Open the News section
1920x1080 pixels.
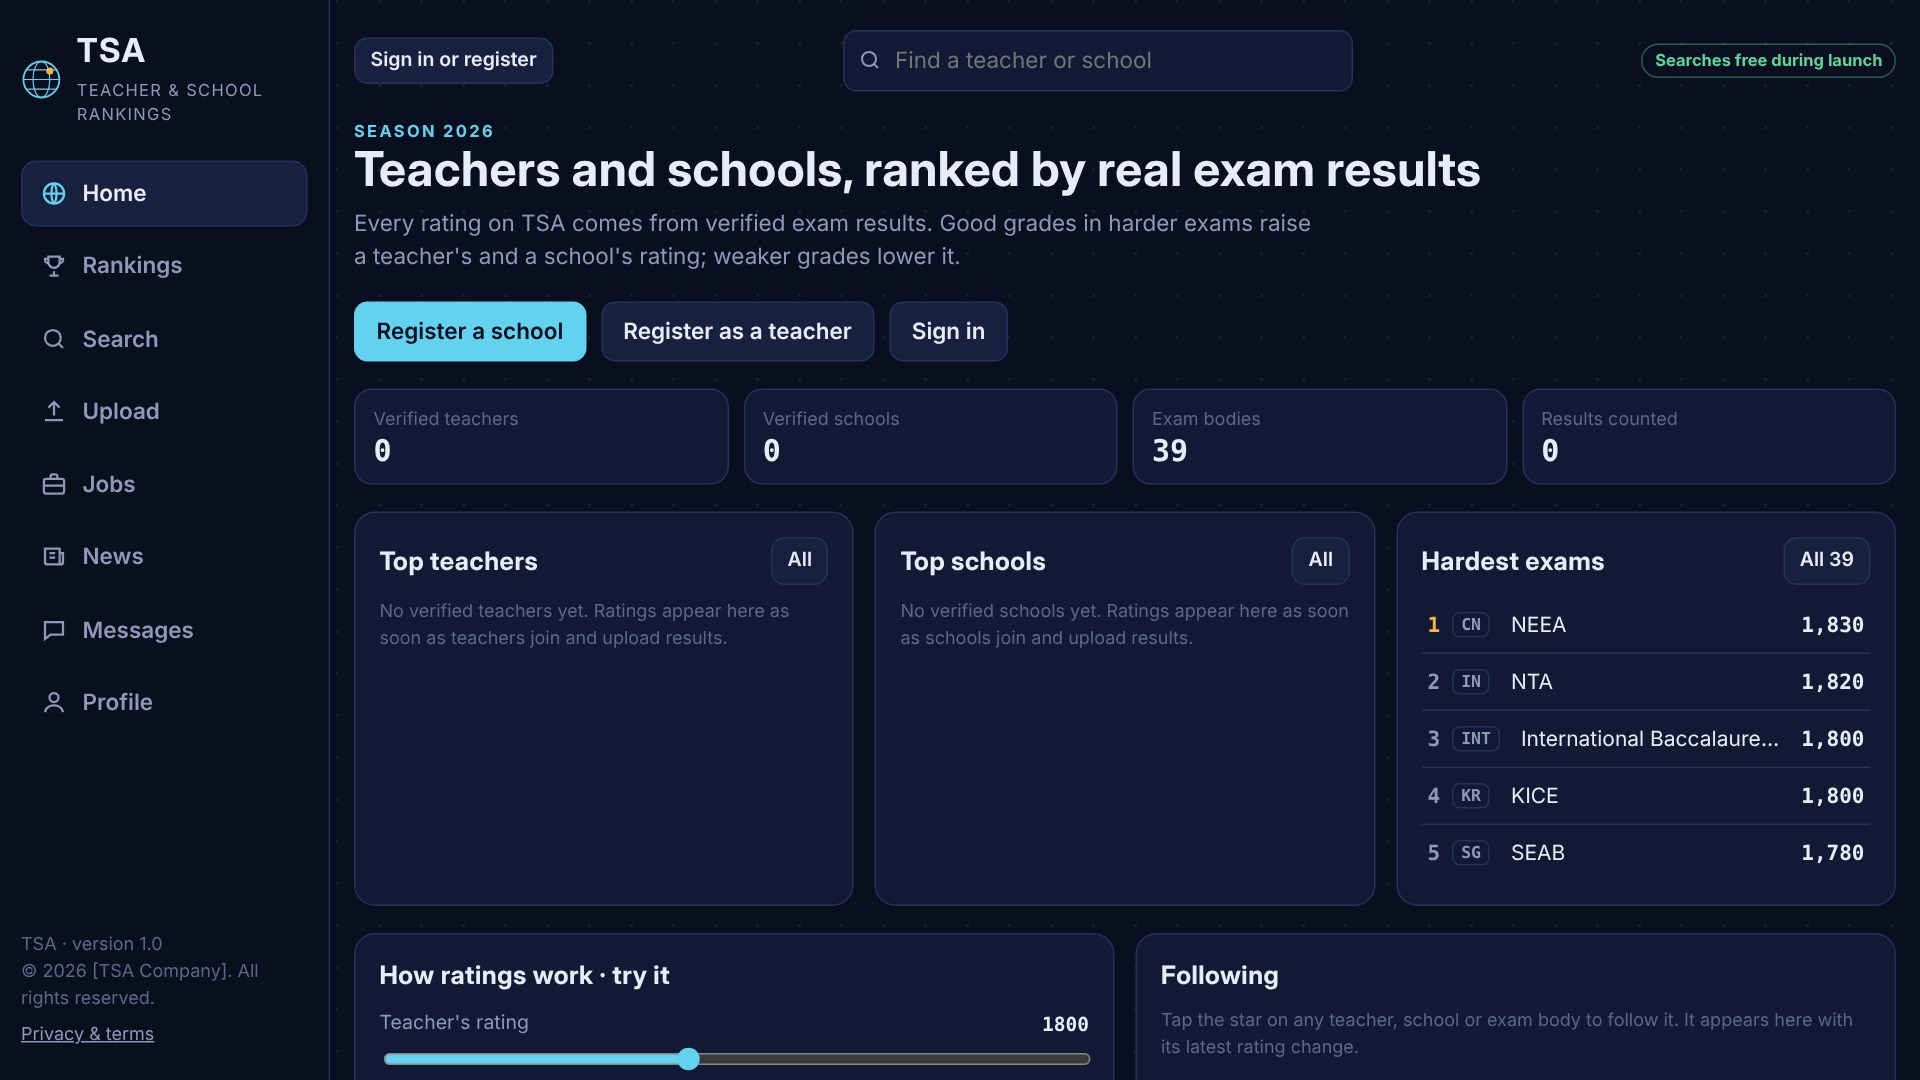coord(164,556)
